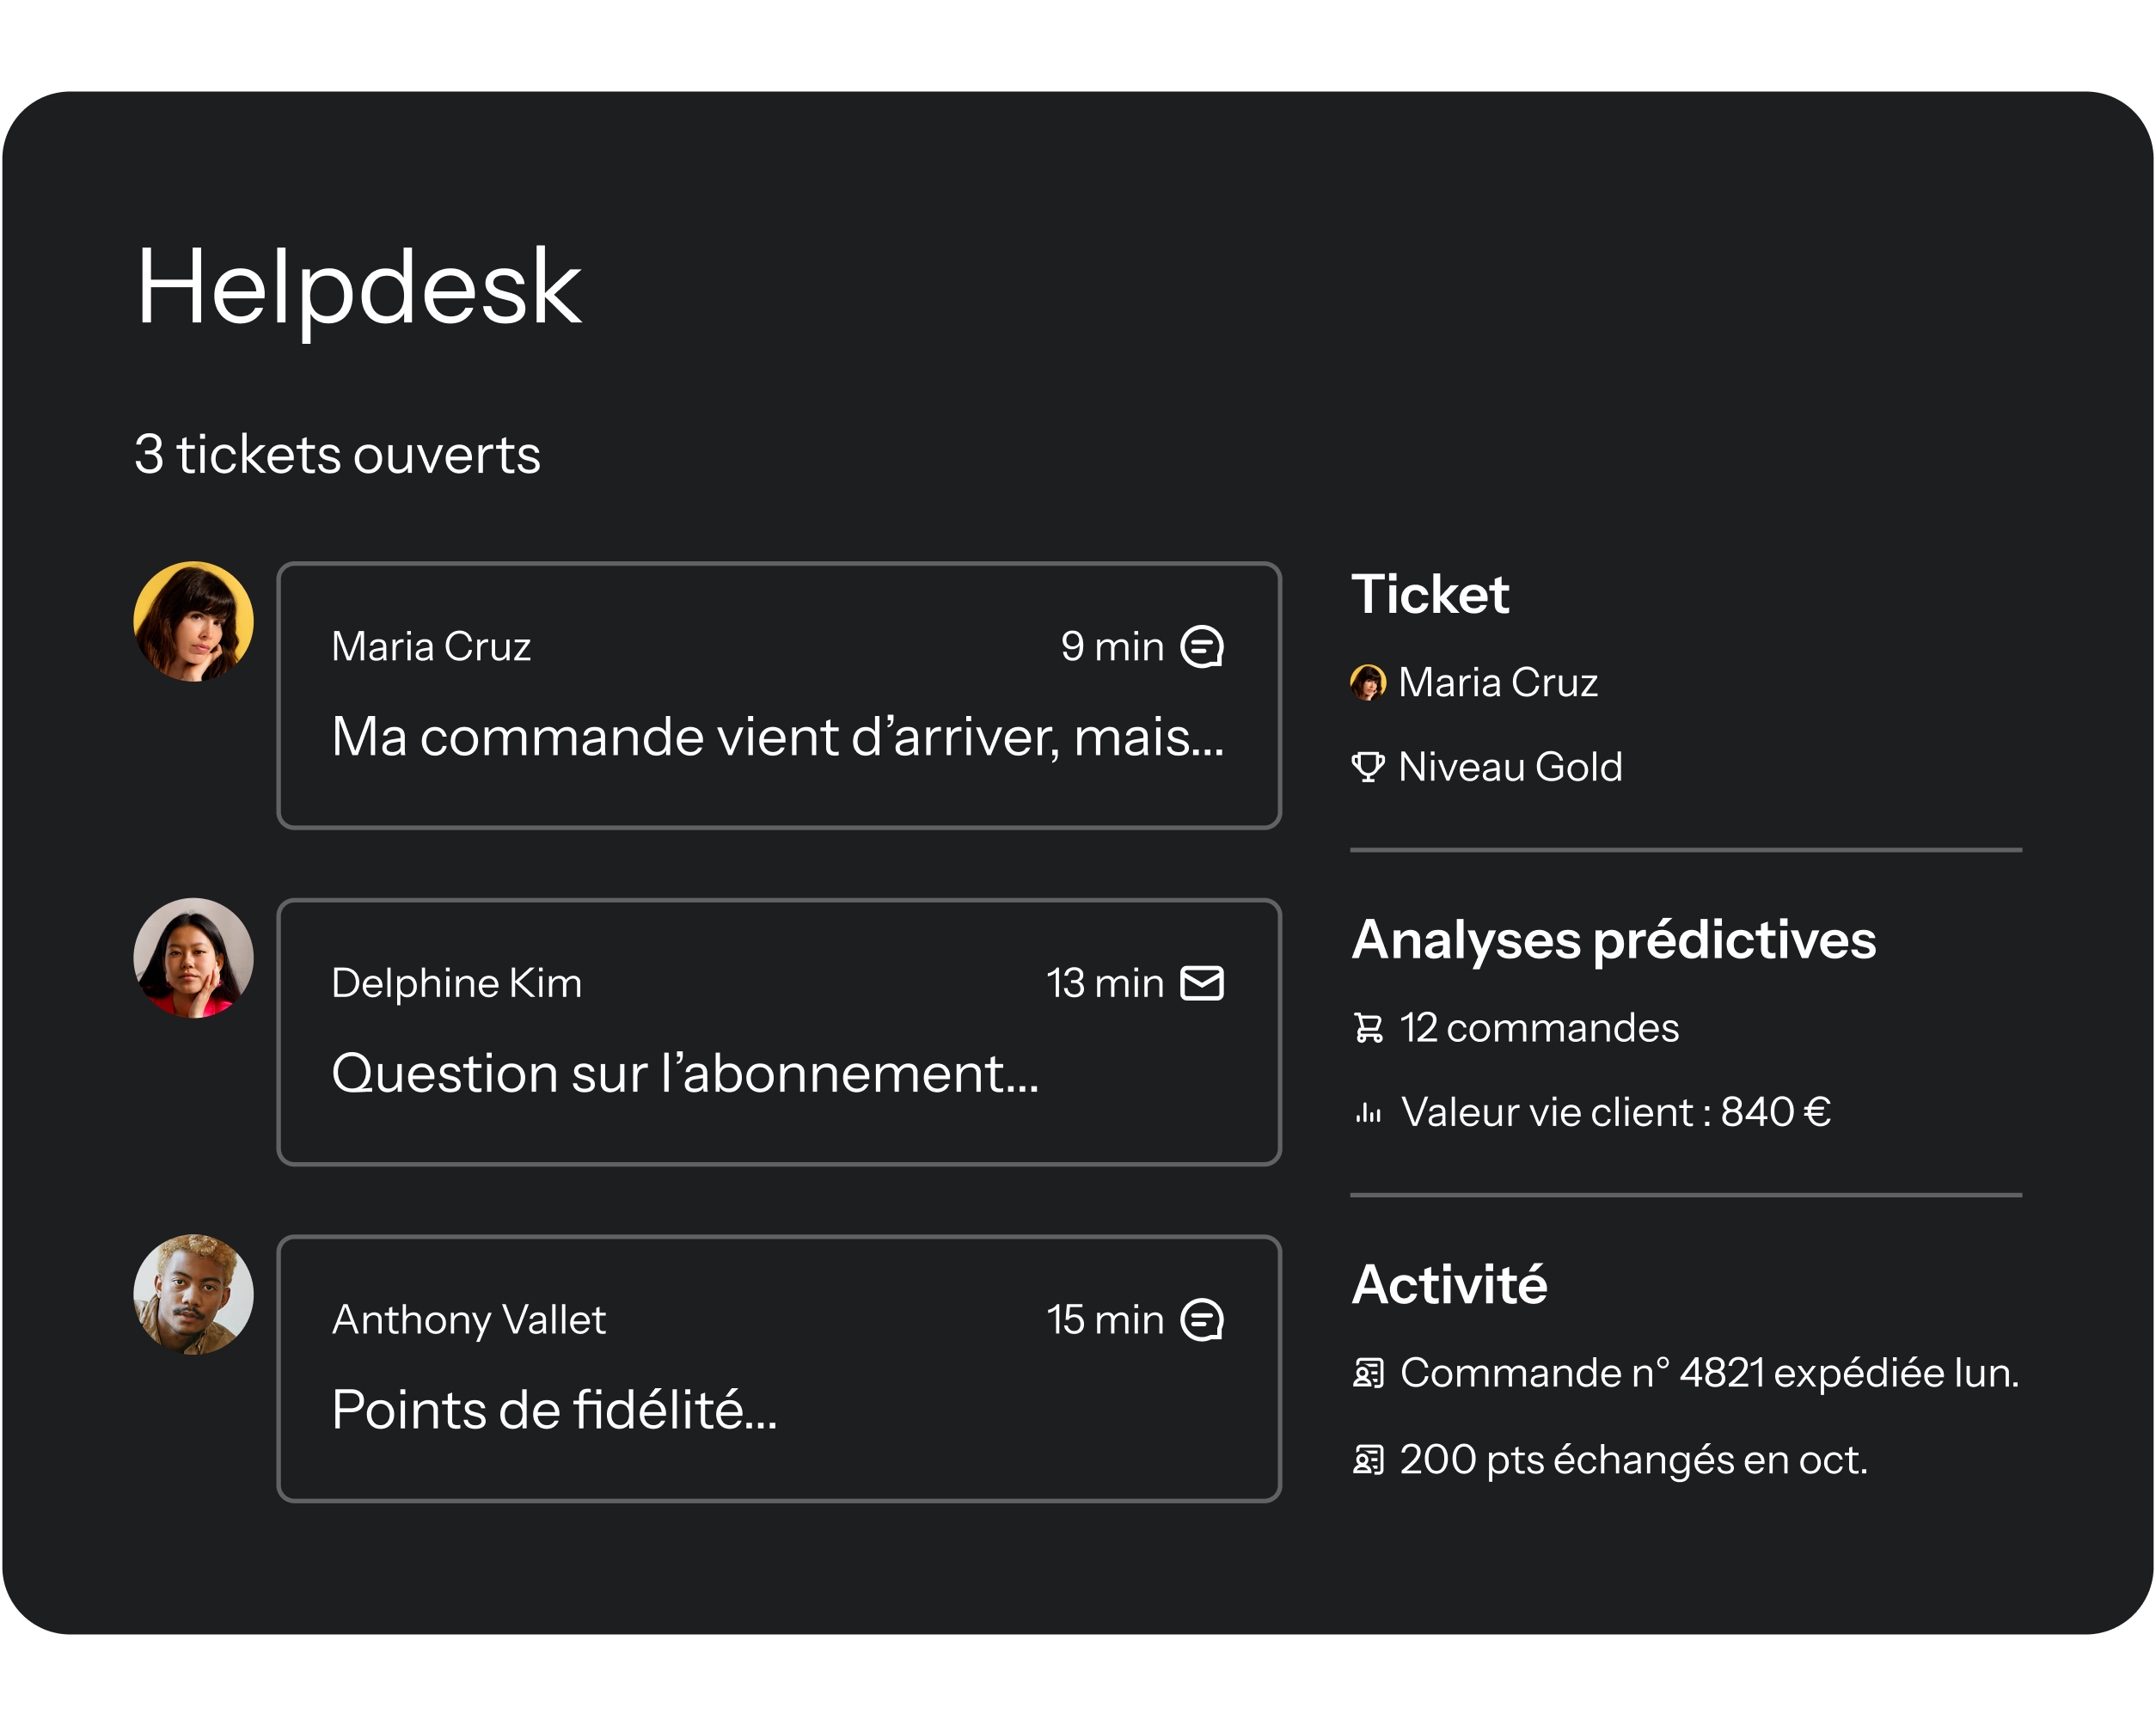Open the envelope icon on Delphine Kim's ticket
The height and width of the screenshot is (1726, 2156).
(x=1203, y=983)
